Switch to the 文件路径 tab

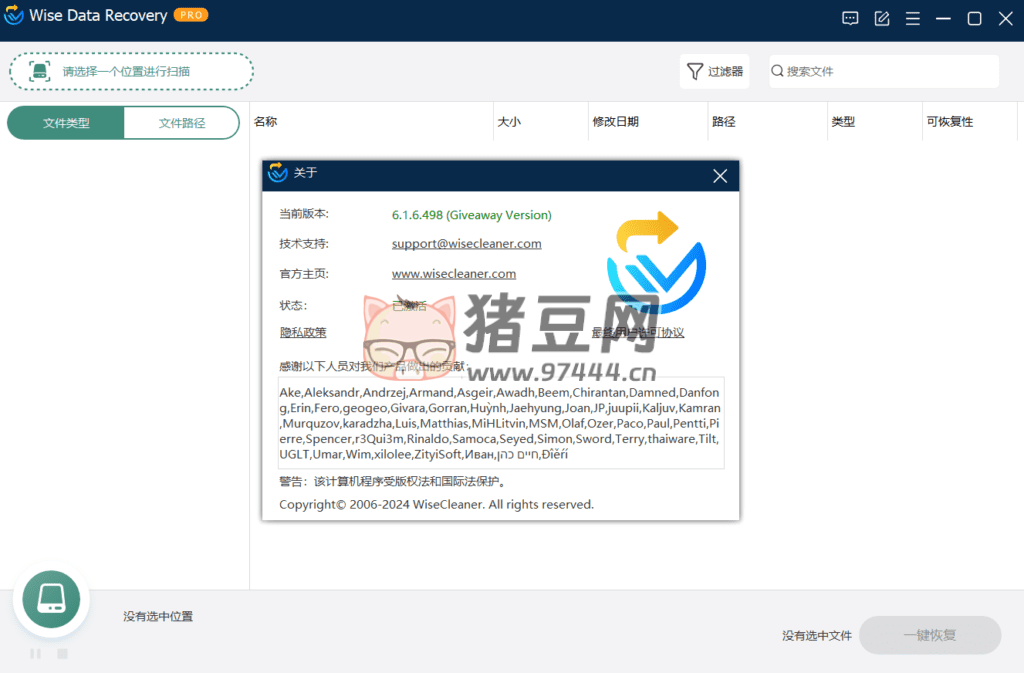pos(182,123)
